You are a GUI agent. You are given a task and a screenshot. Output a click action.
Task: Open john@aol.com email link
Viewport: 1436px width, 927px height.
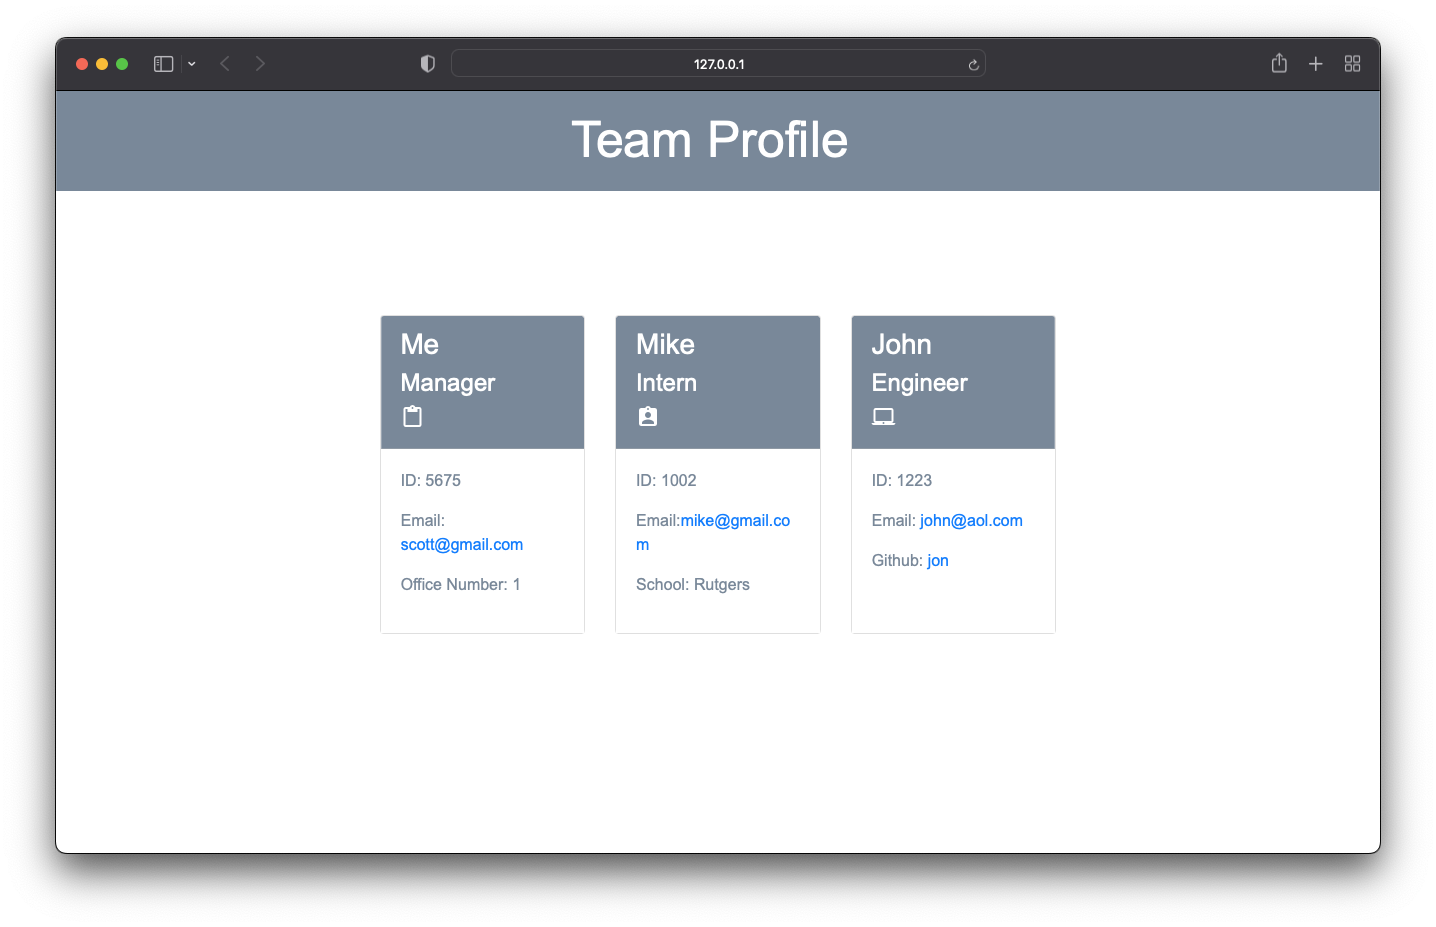(x=971, y=520)
